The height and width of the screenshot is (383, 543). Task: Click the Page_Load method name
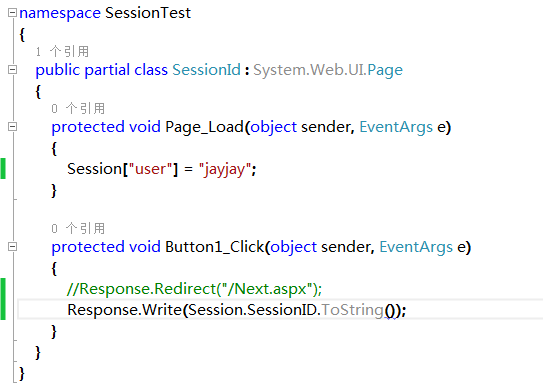pos(205,127)
